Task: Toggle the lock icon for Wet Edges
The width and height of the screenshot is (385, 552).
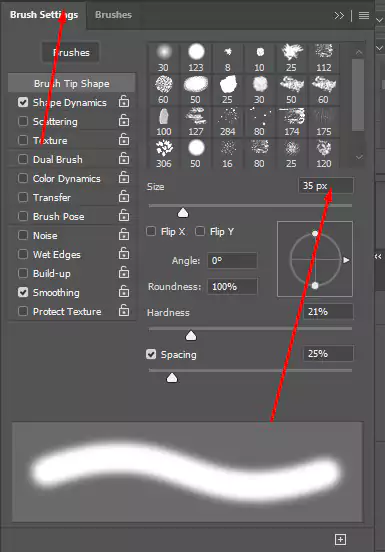Action: (124, 253)
